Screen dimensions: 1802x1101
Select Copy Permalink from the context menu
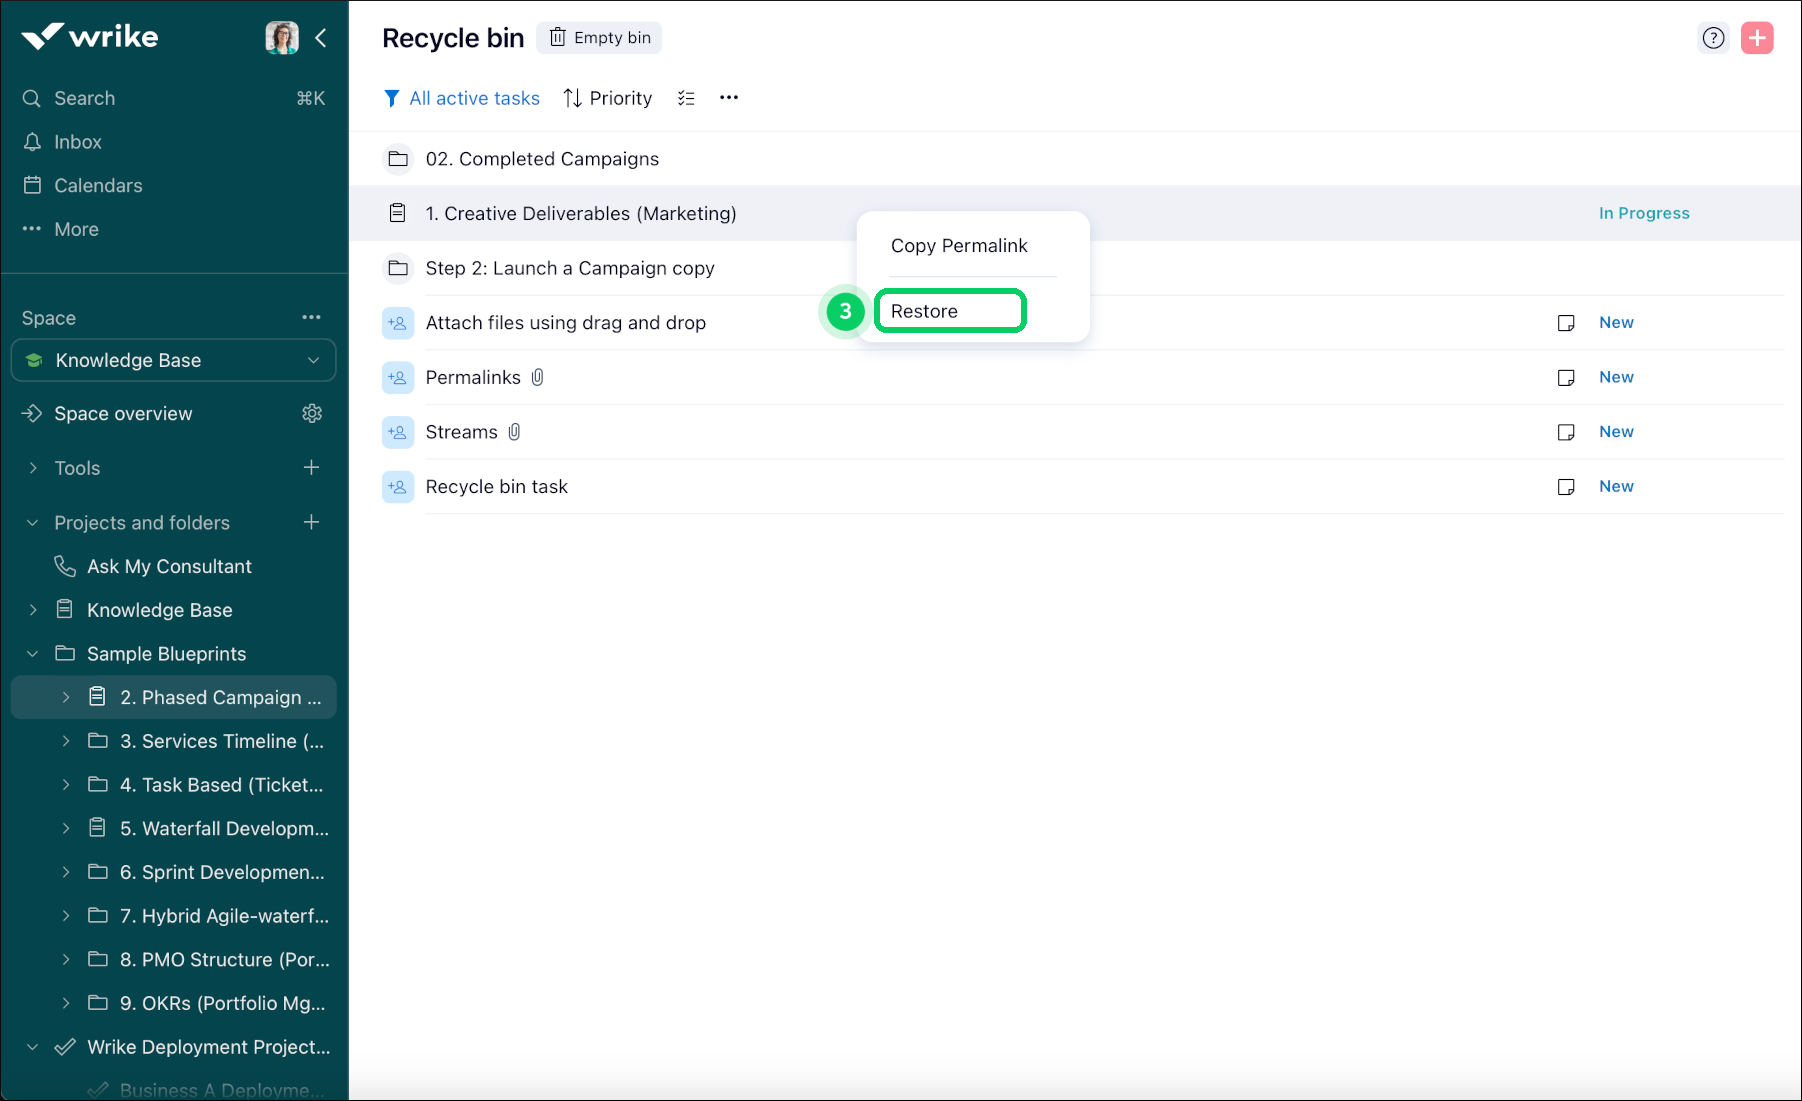(959, 245)
